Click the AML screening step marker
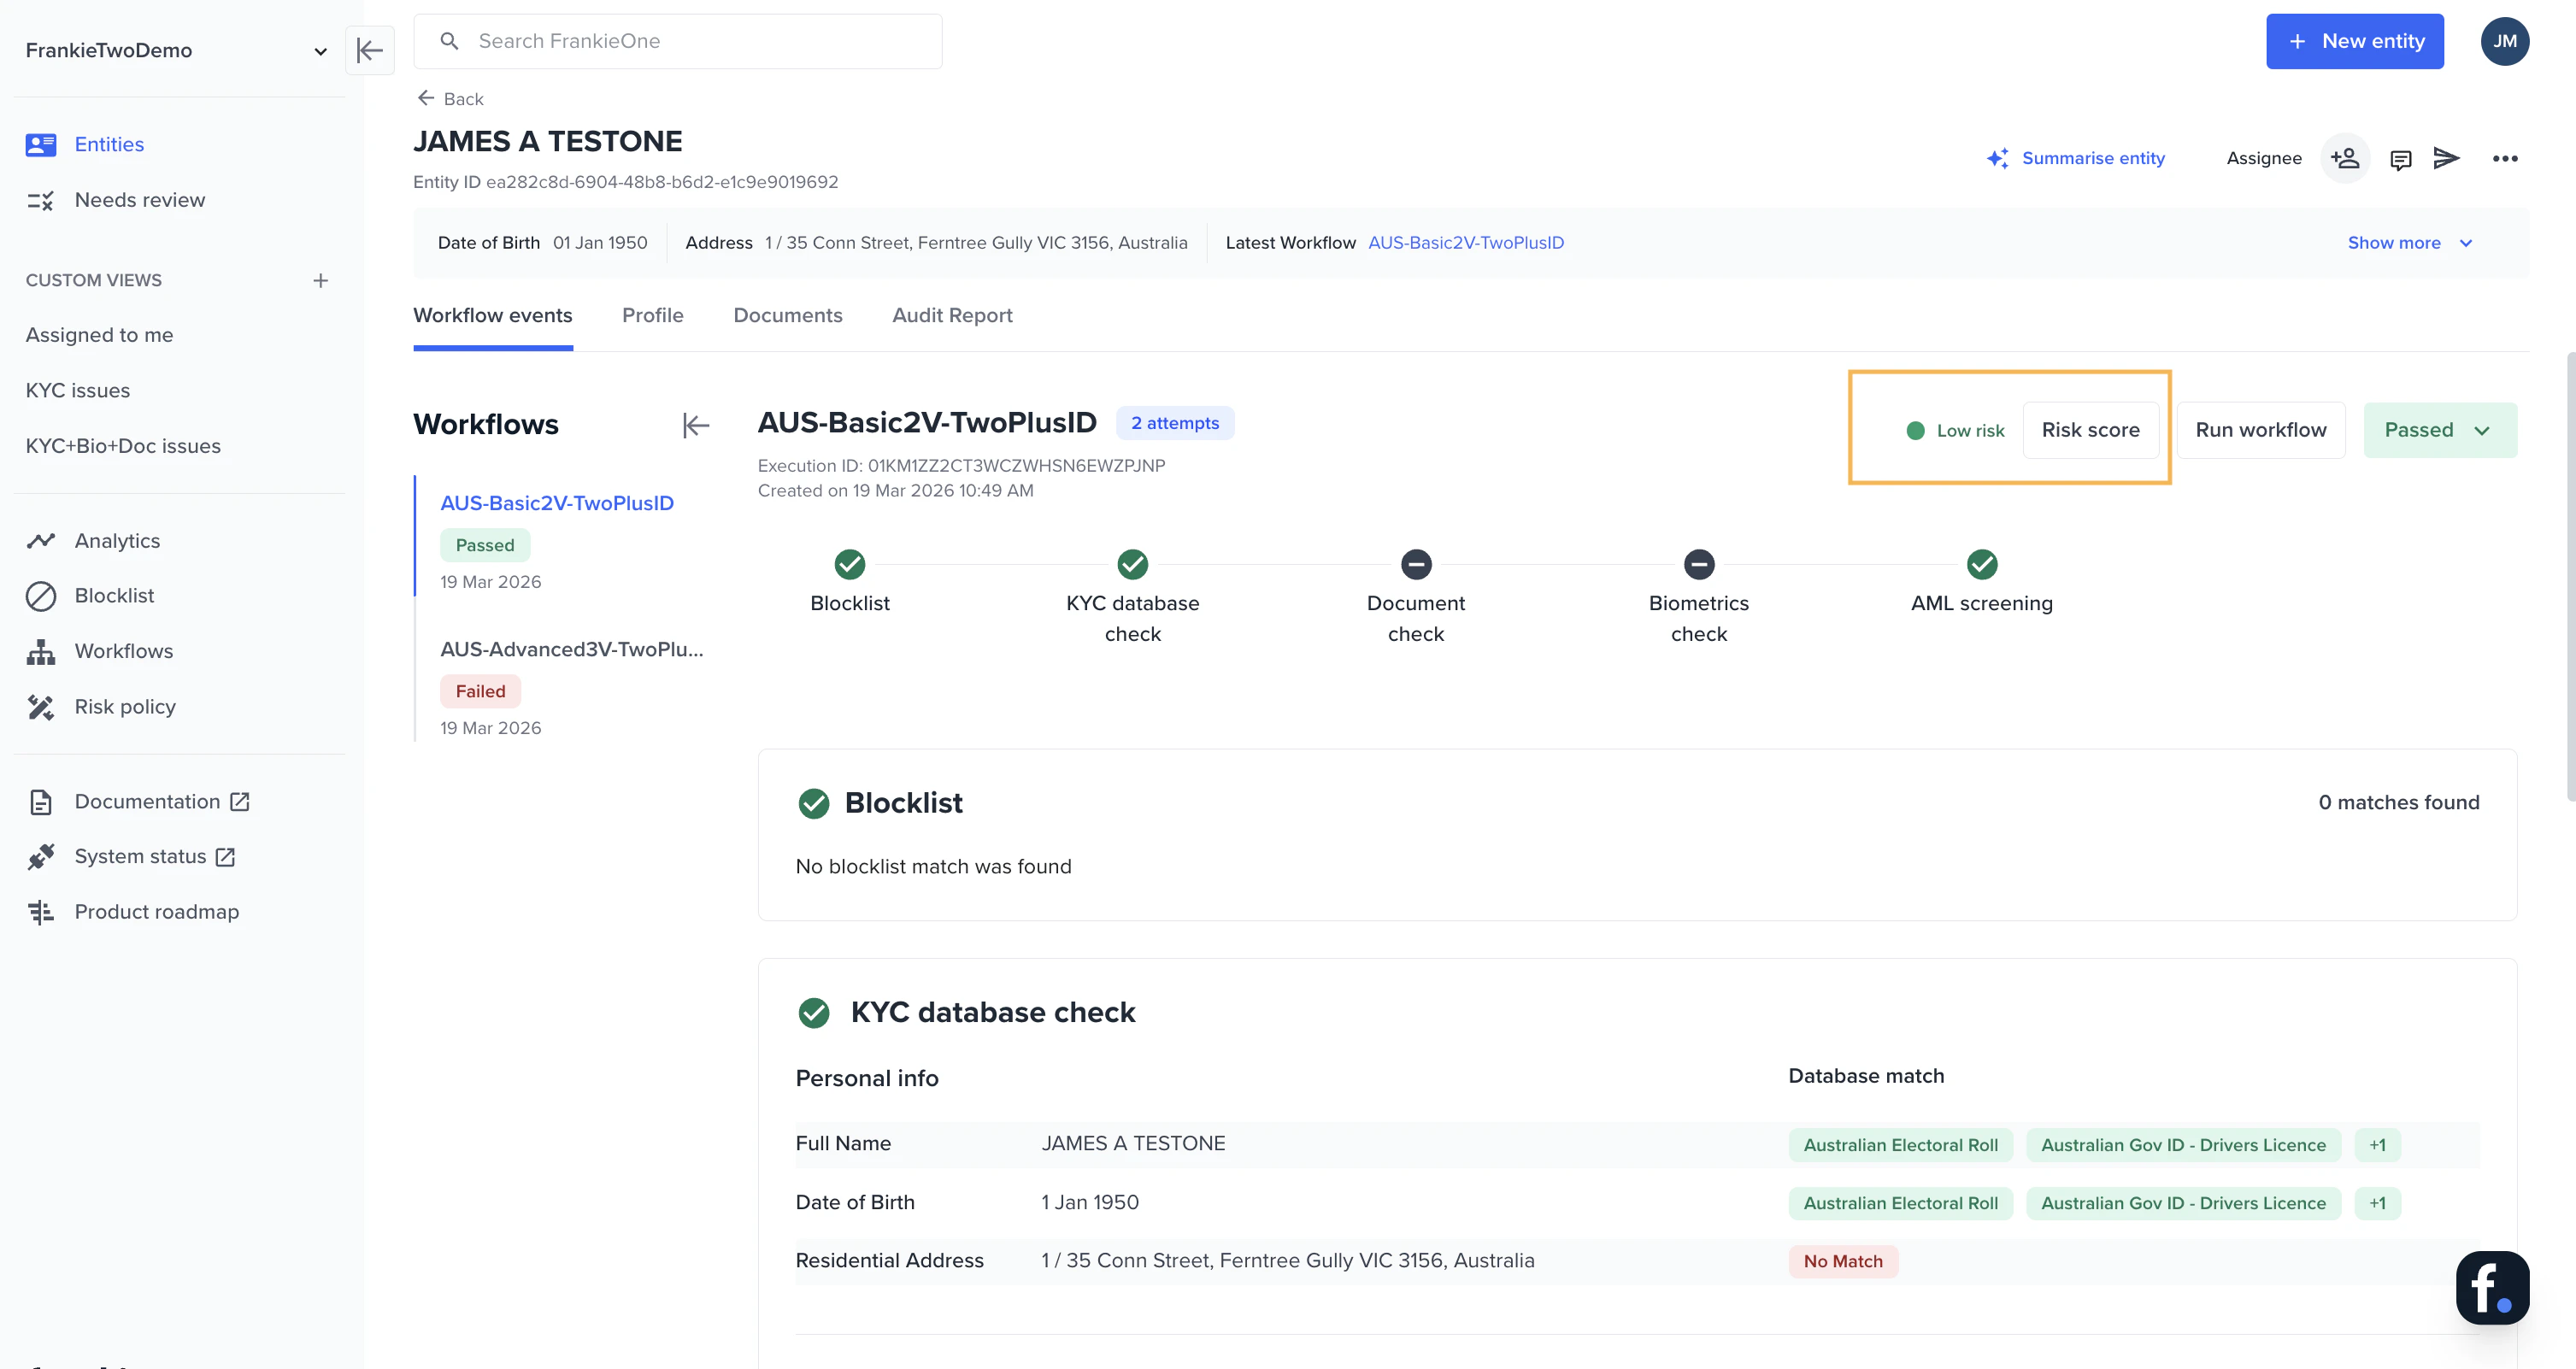Viewport: 2576px width, 1369px height. click(1981, 565)
